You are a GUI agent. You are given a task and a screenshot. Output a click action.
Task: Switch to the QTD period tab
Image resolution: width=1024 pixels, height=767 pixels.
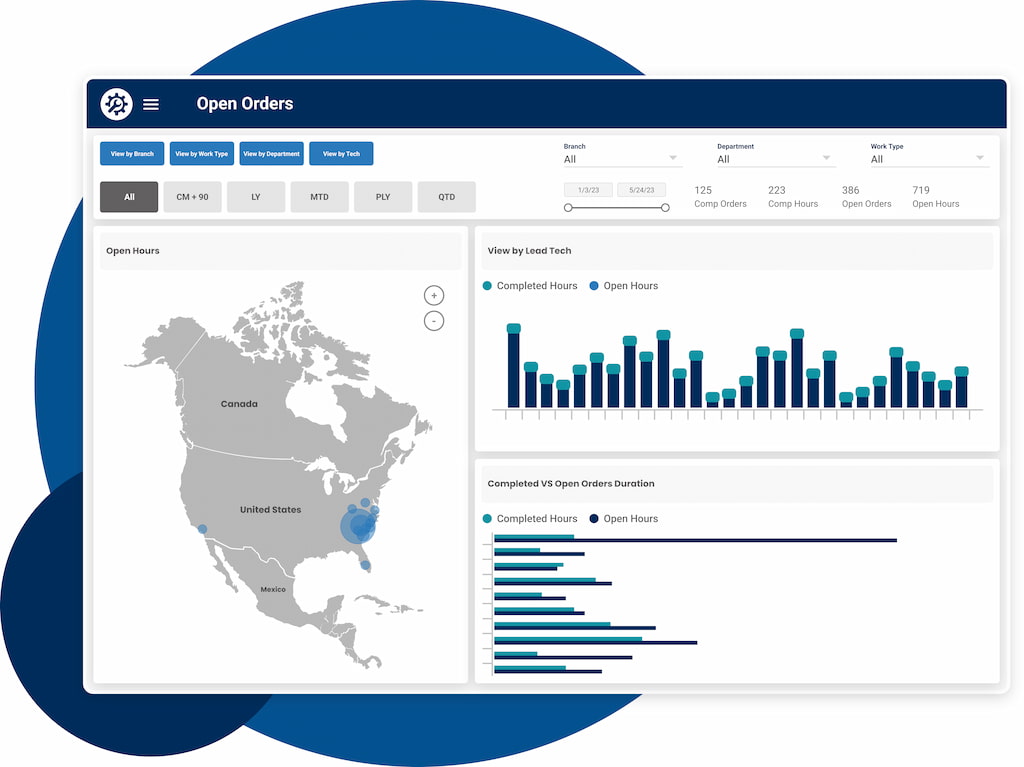[446, 197]
